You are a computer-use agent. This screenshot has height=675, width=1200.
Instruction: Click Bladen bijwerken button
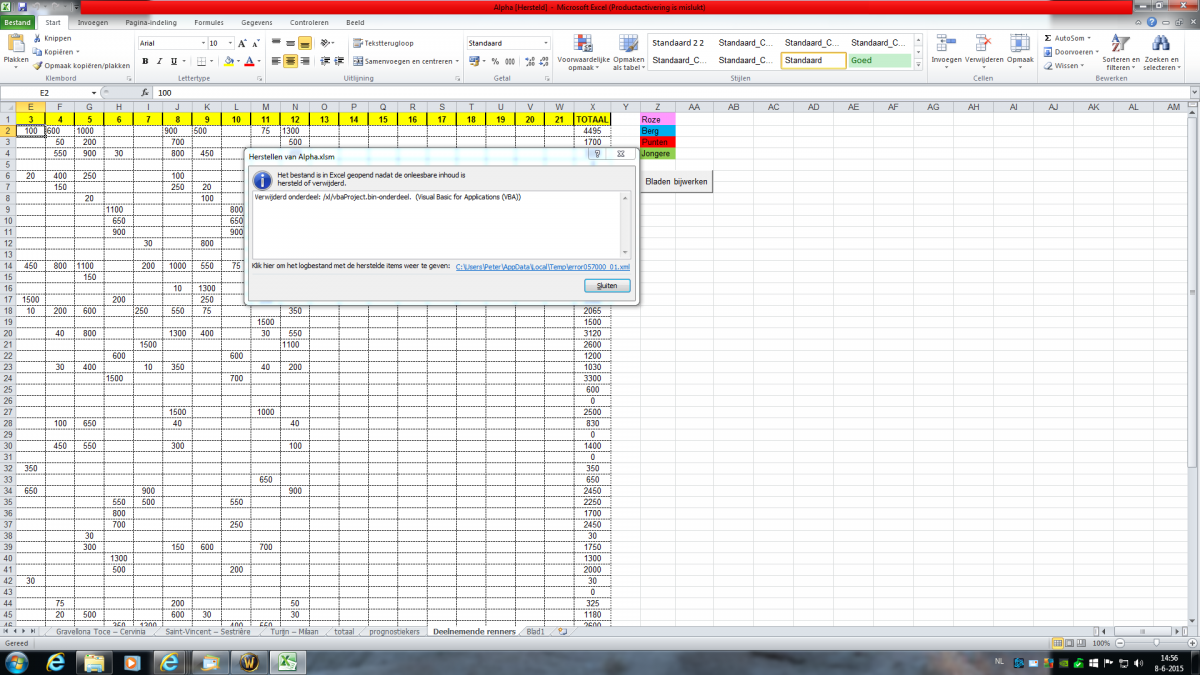point(677,183)
